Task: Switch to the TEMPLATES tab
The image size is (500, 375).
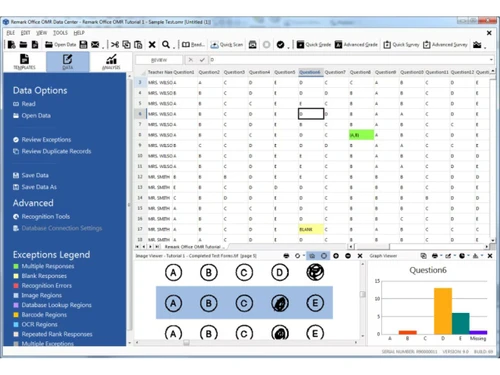Action: tap(24, 62)
